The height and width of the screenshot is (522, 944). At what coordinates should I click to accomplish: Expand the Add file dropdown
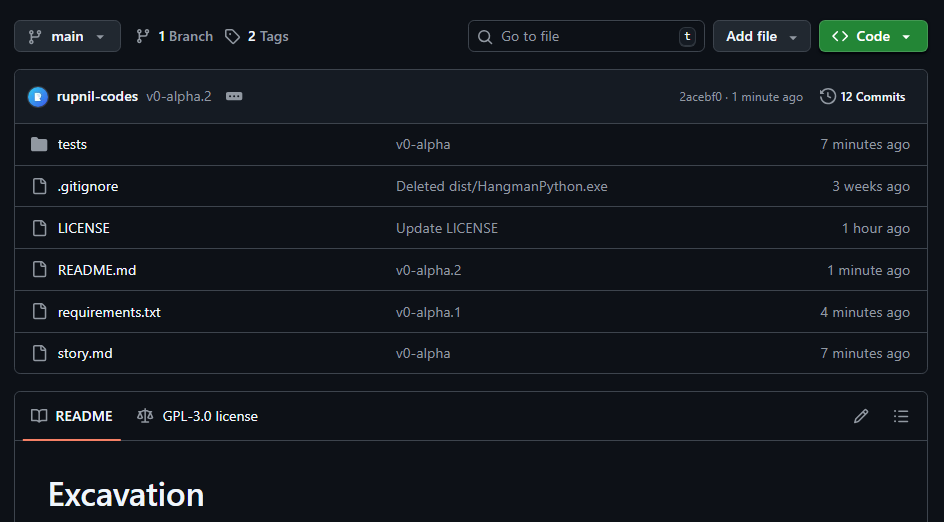(x=761, y=36)
